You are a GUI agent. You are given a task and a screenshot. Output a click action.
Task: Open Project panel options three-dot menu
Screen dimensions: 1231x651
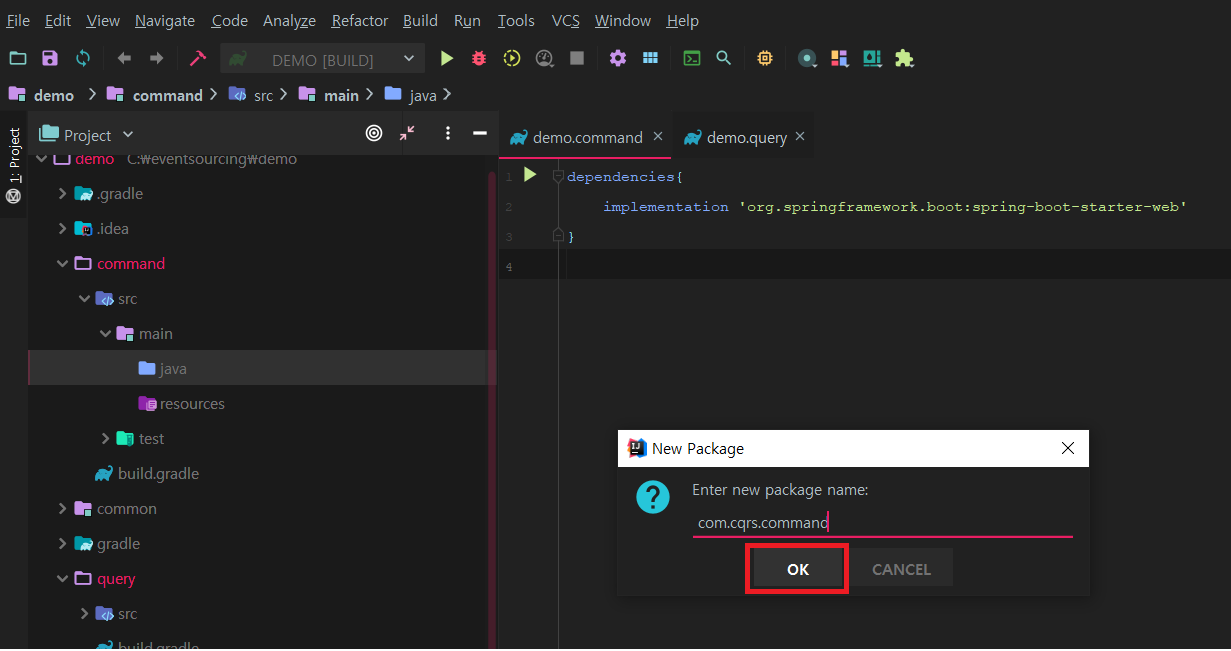[x=448, y=133]
